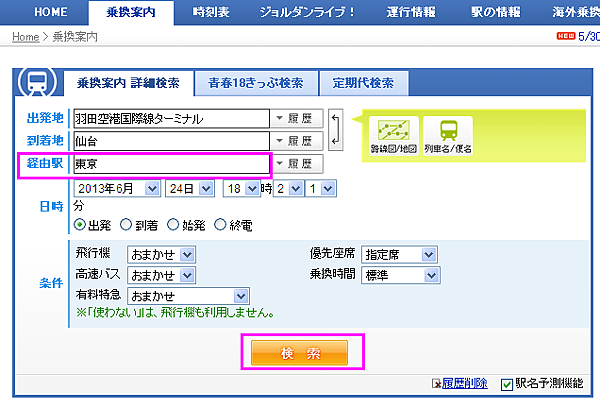
Task: Select the 乗換案内 top menu tab
Action: 131,13
